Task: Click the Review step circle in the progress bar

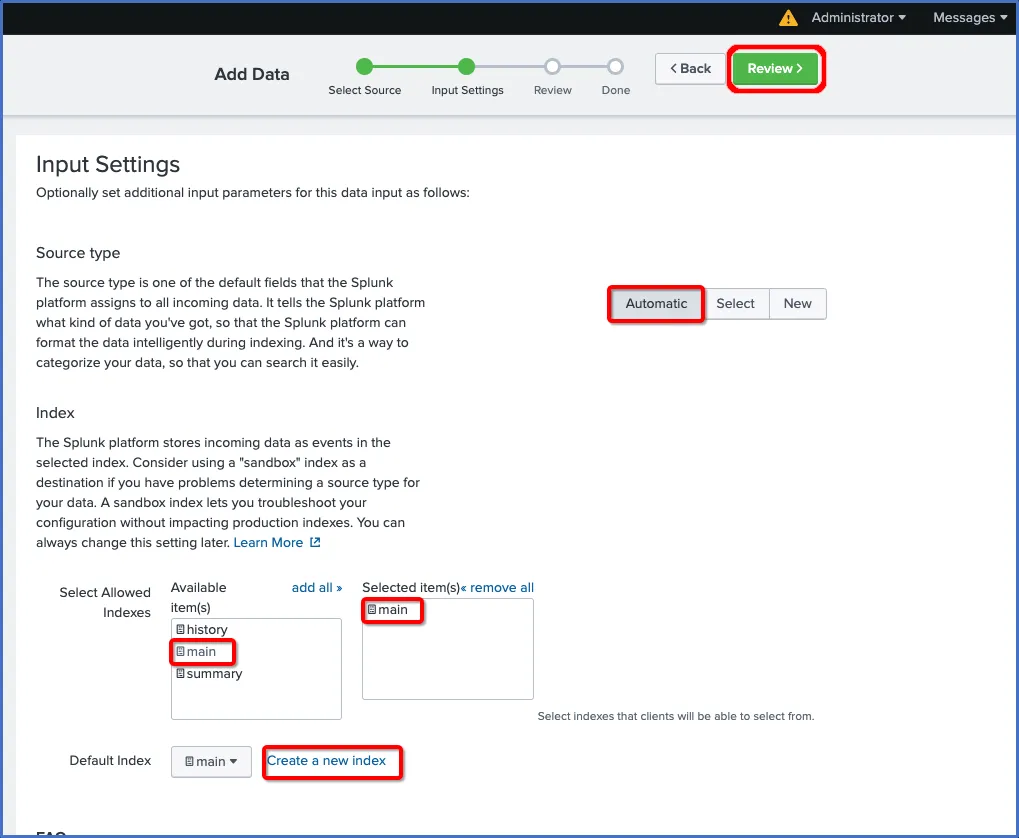Action: [552, 66]
